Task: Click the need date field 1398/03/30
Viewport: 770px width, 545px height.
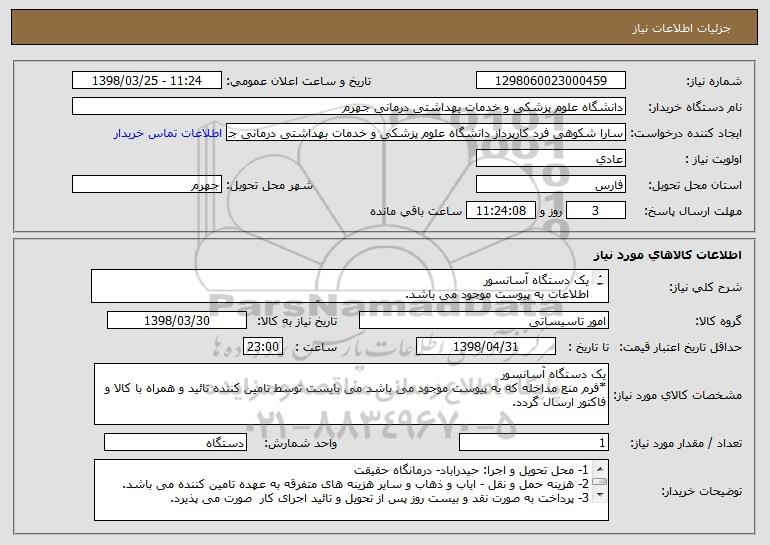Action: [177, 321]
